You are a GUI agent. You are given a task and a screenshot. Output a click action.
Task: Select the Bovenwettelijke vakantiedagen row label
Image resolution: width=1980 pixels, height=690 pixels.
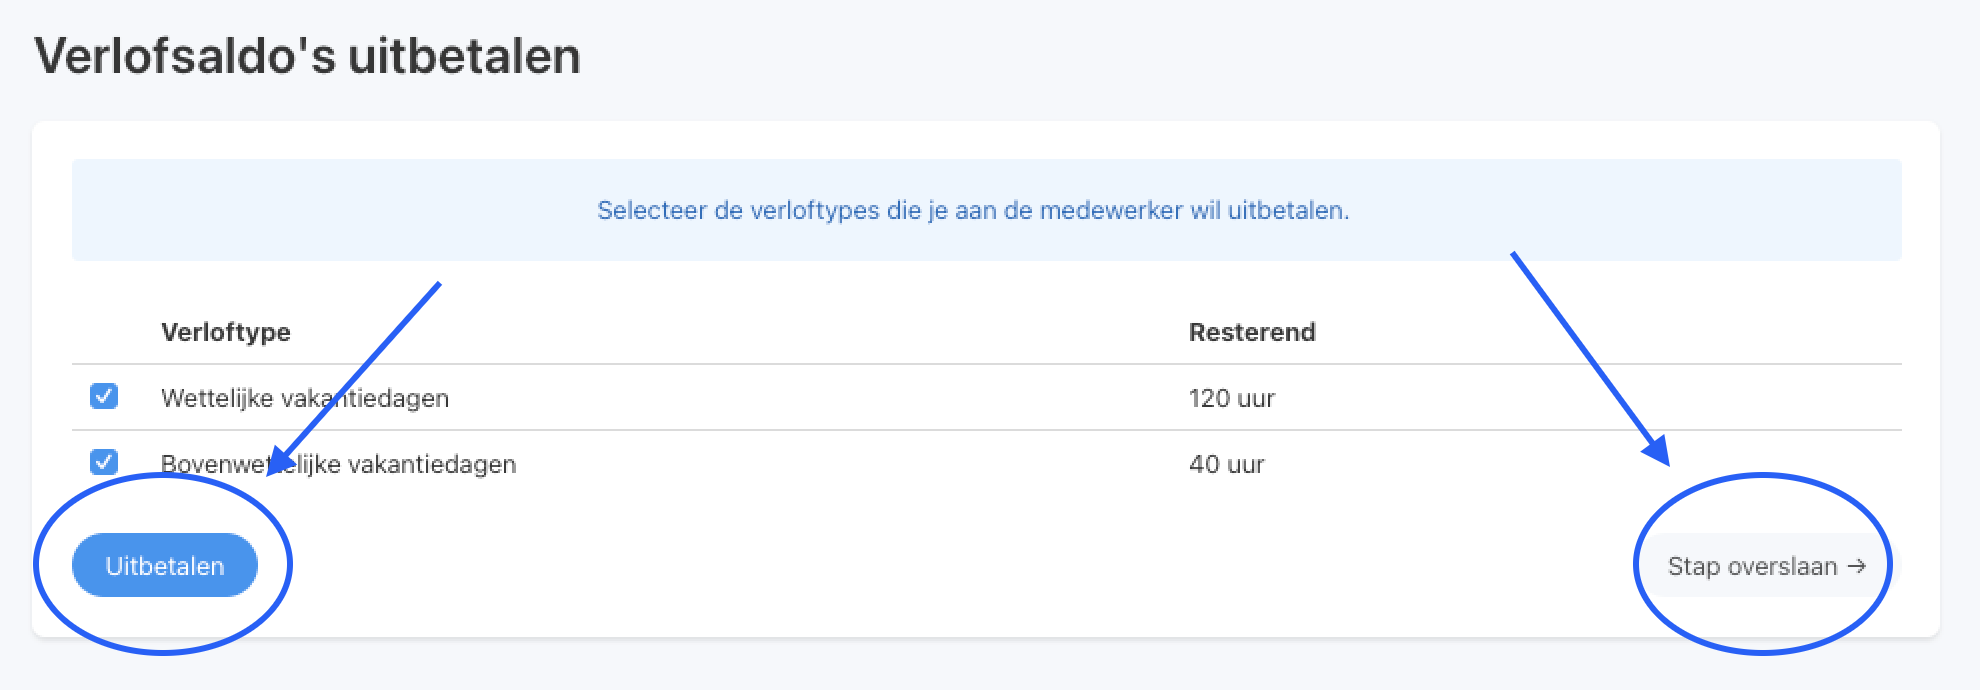tap(338, 464)
